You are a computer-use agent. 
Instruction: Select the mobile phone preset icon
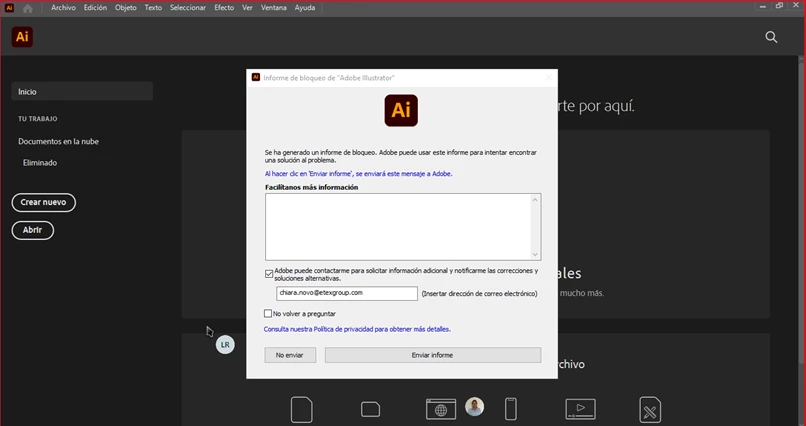[x=510, y=409]
